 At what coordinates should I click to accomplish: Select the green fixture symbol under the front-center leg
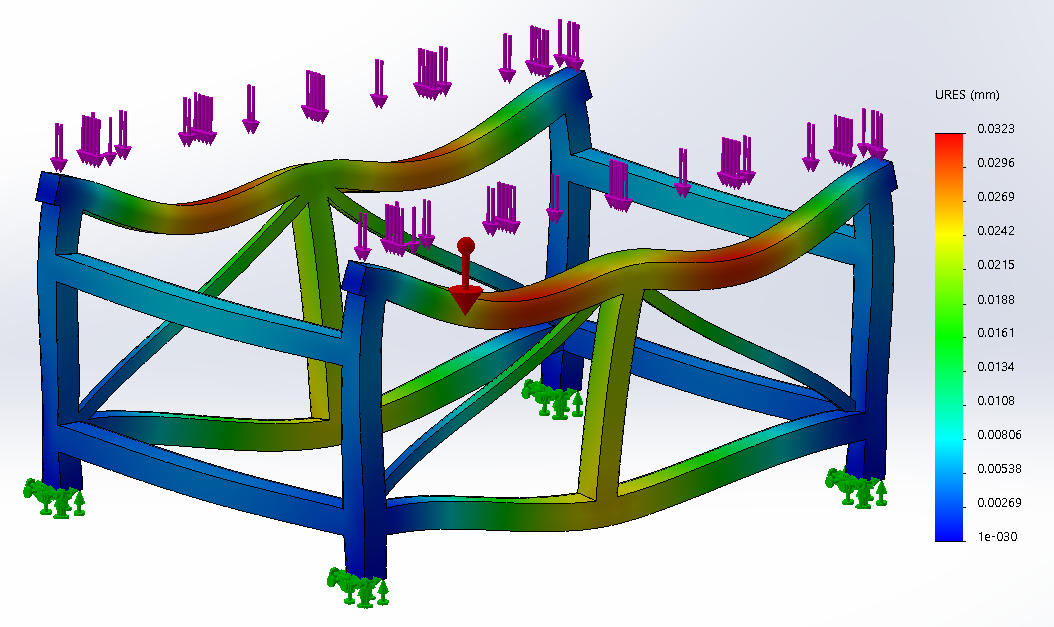pos(358,587)
